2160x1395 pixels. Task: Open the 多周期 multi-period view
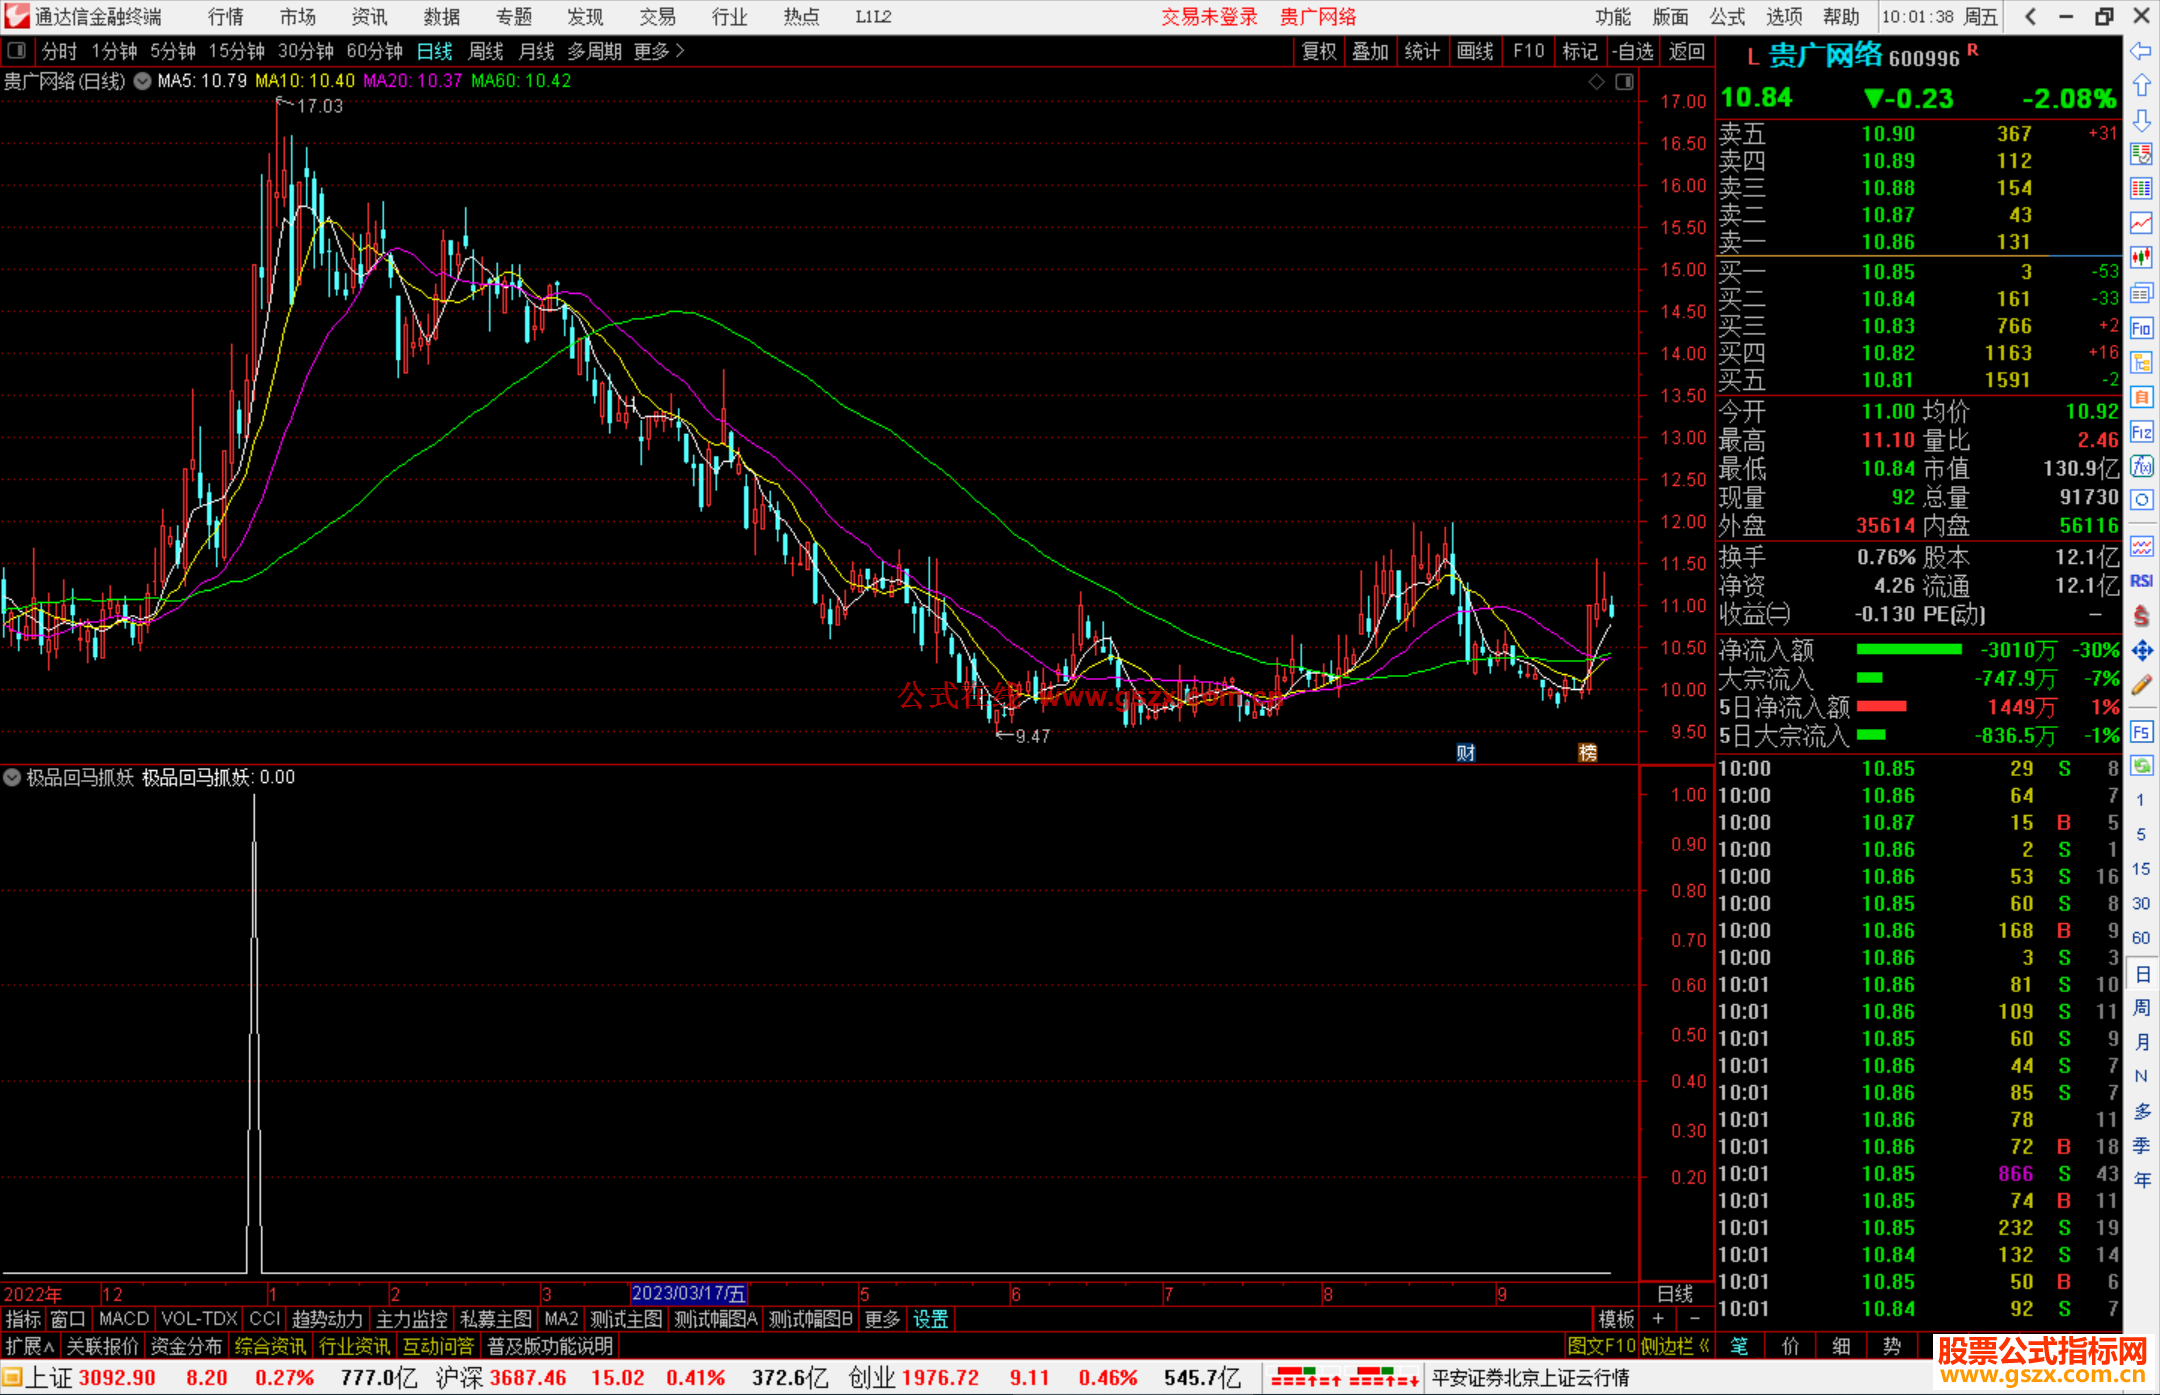point(594,51)
